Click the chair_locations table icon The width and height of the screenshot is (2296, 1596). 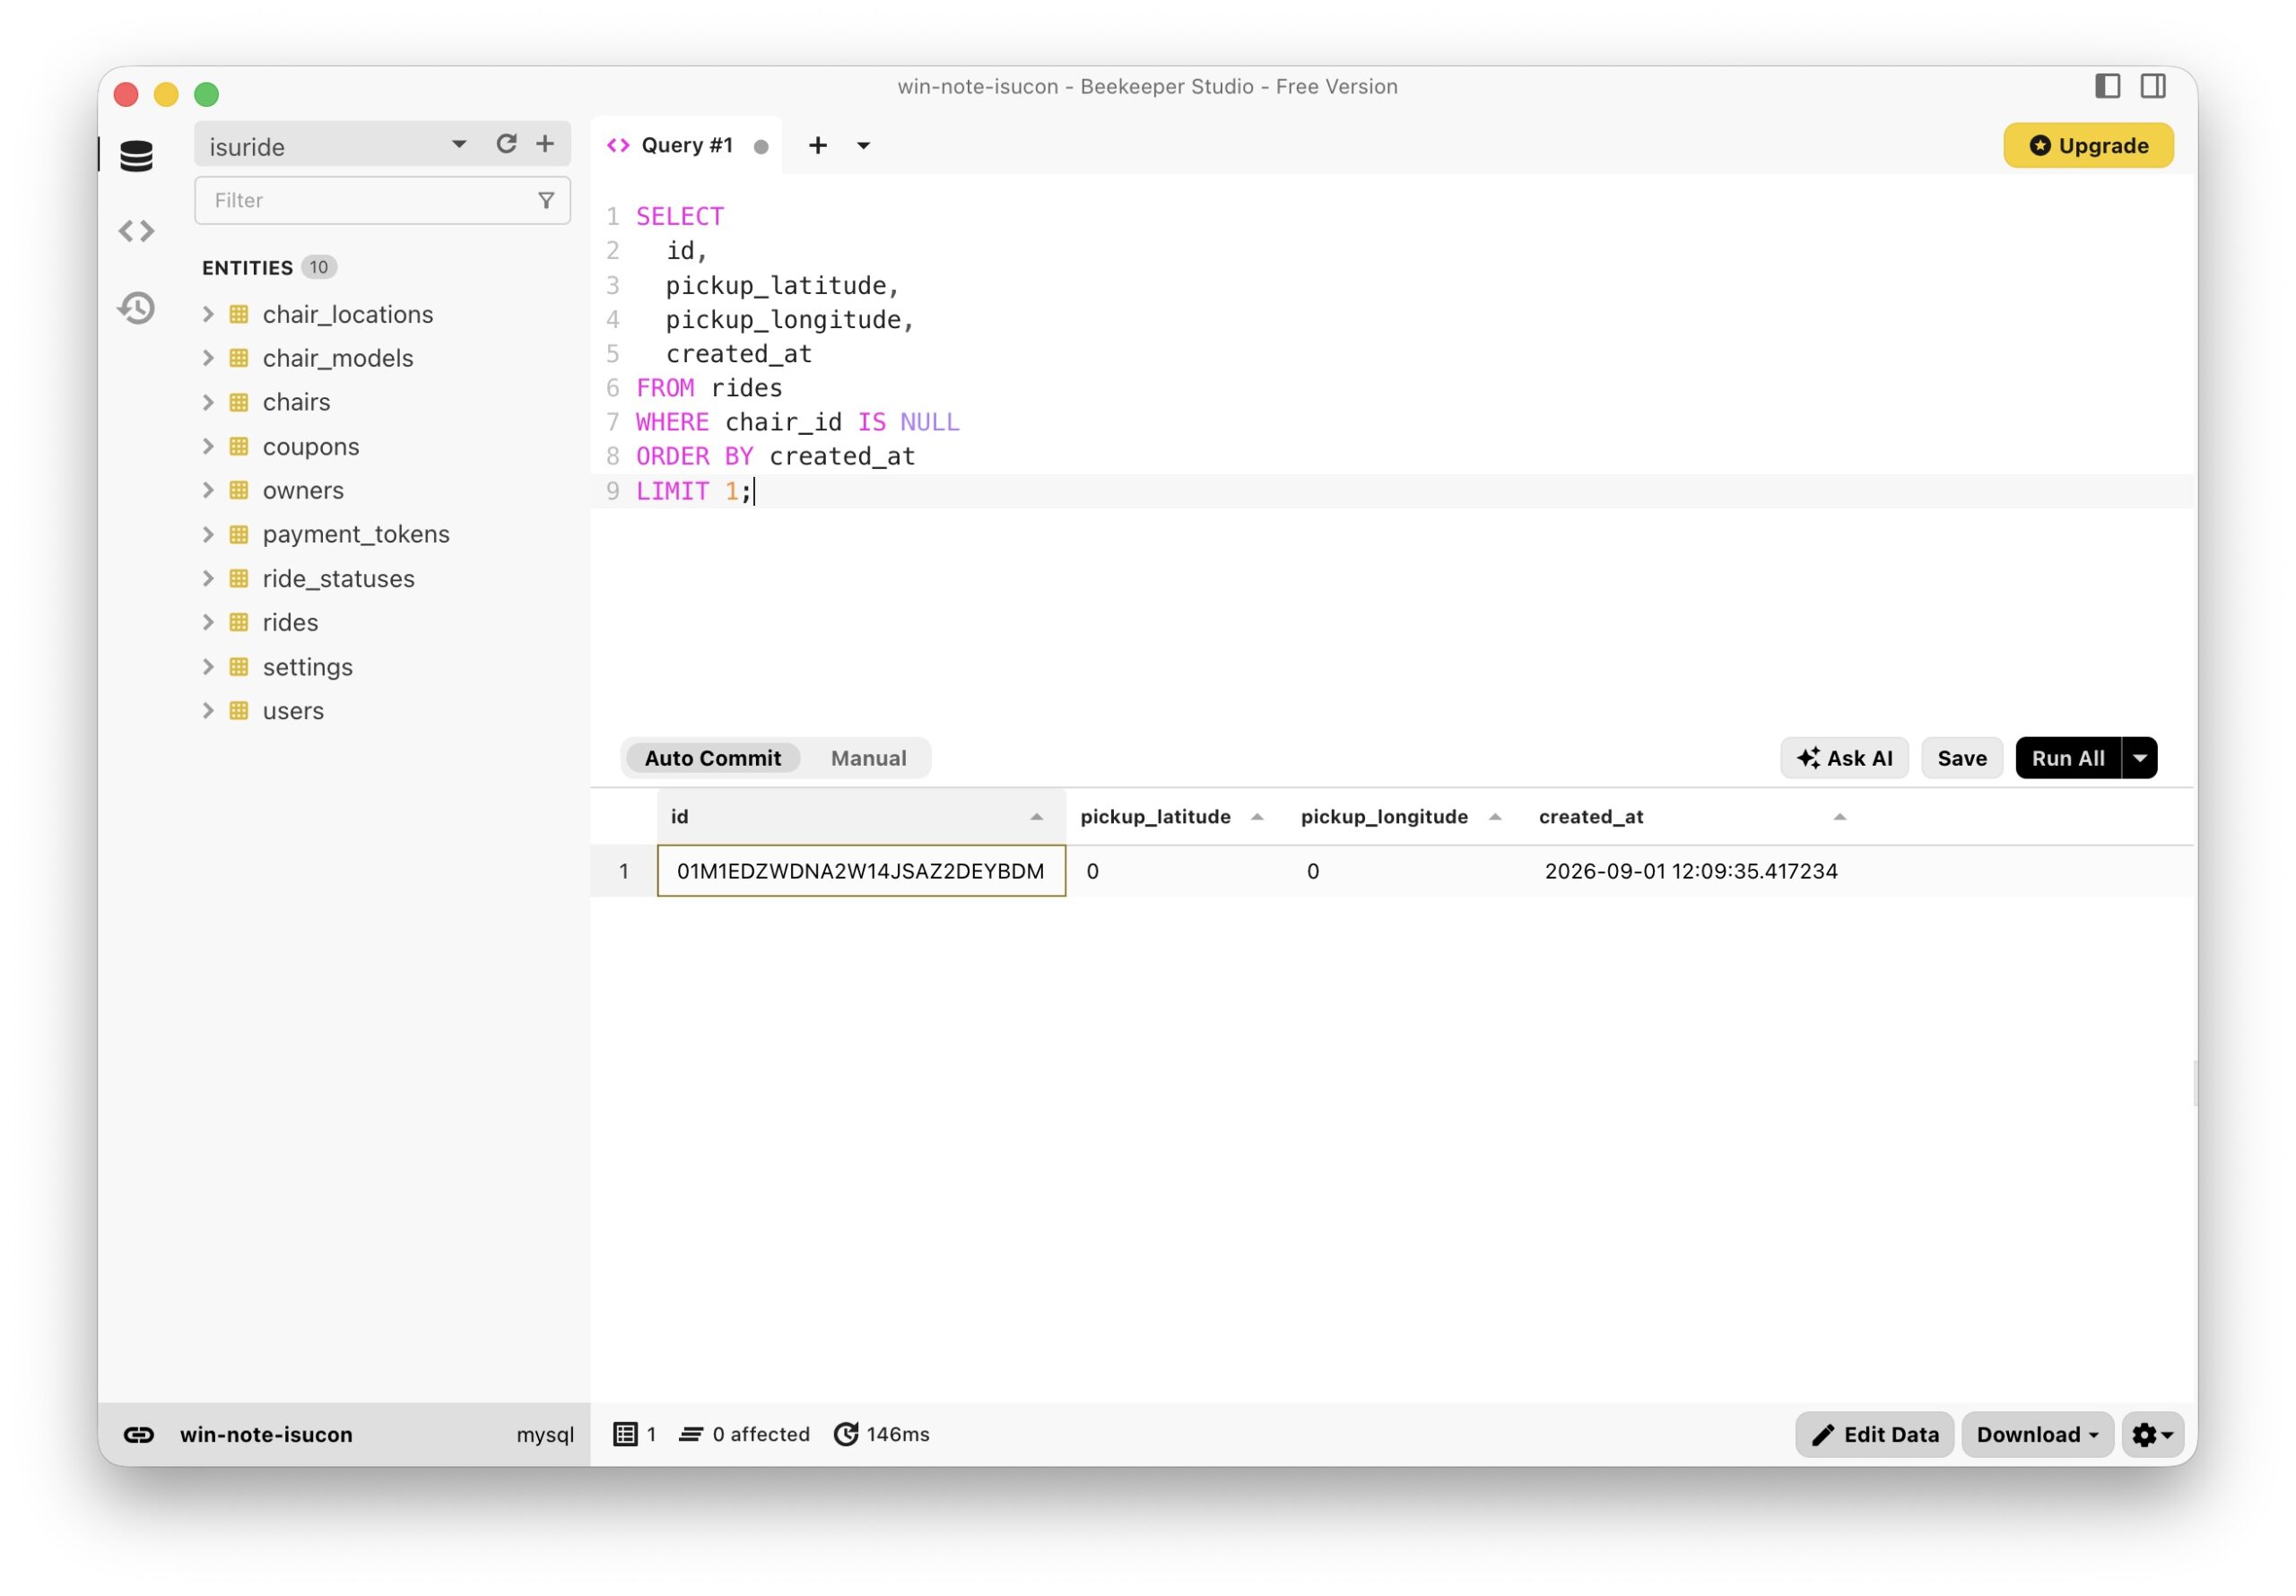pos(239,314)
